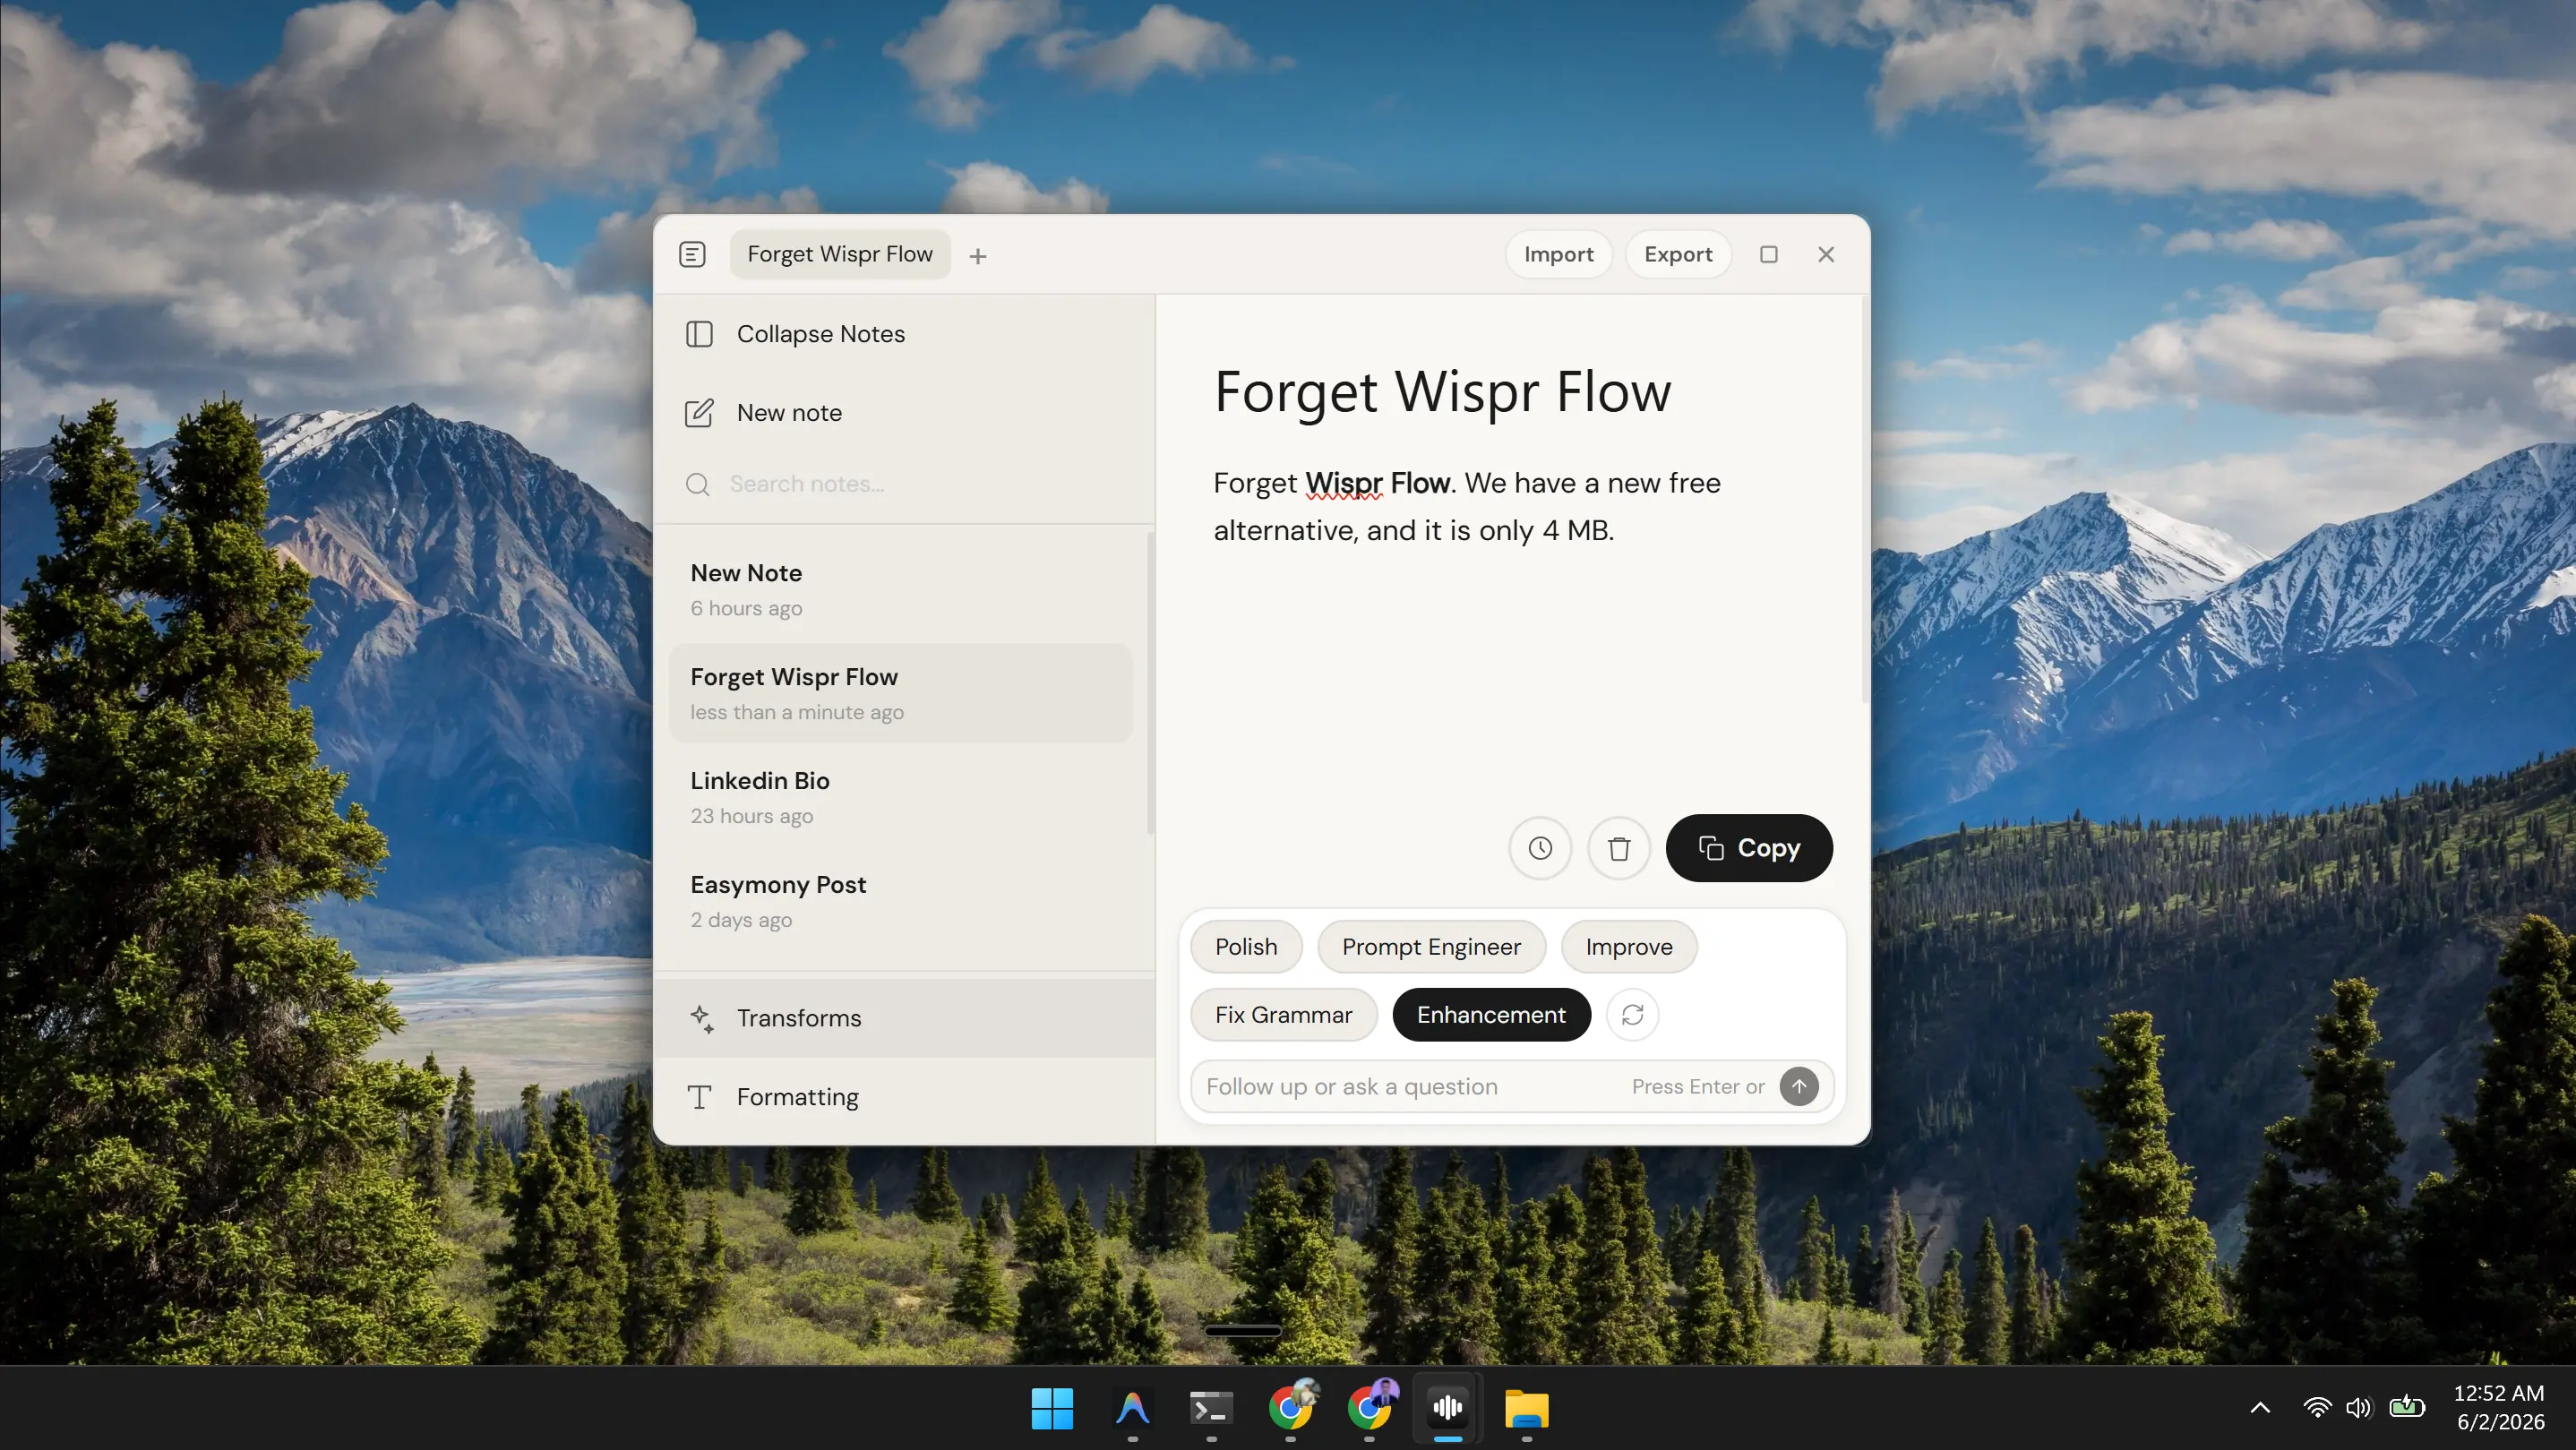Maximize the notes window
The width and height of the screenshot is (2576, 1450).
tap(1768, 254)
